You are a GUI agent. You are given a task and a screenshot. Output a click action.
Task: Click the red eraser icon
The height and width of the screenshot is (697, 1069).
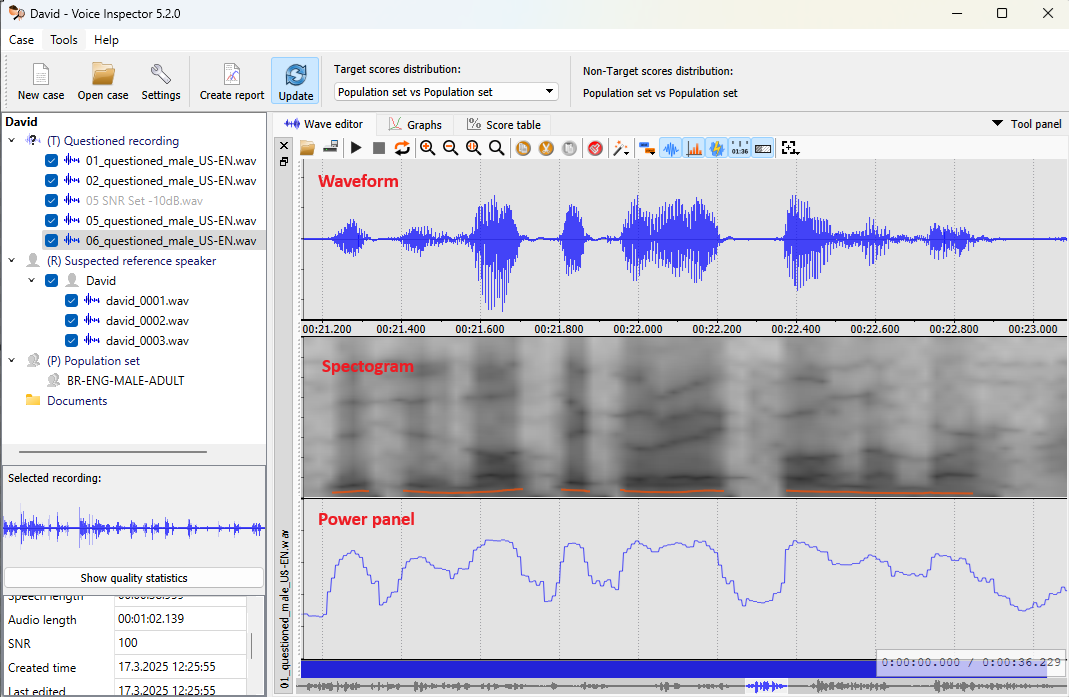tap(595, 148)
